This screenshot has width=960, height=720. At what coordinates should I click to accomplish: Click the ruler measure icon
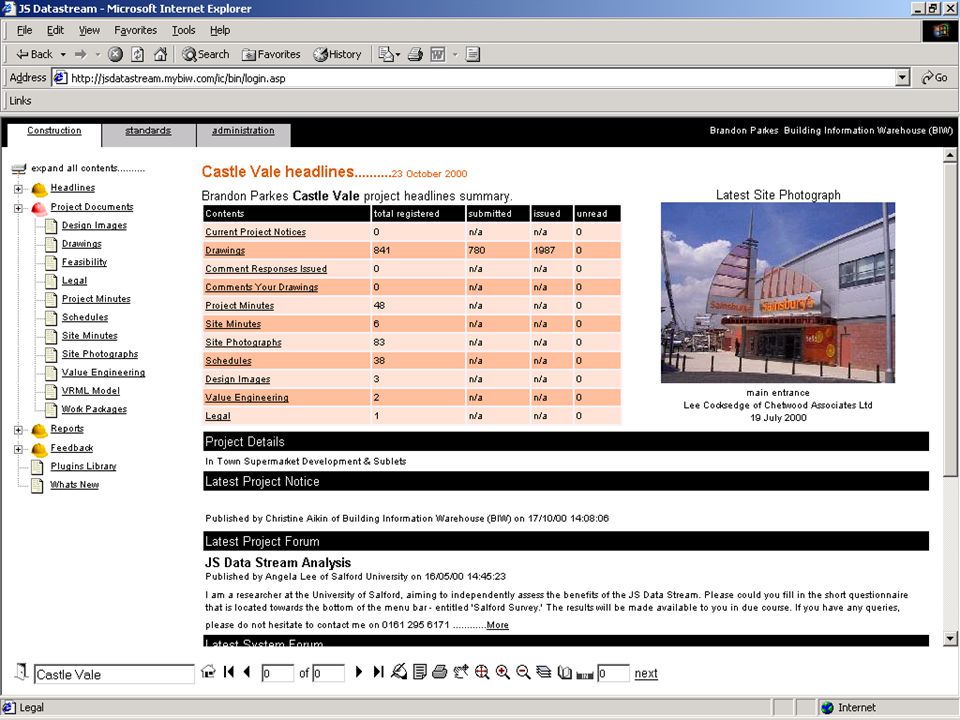coord(585,675)
